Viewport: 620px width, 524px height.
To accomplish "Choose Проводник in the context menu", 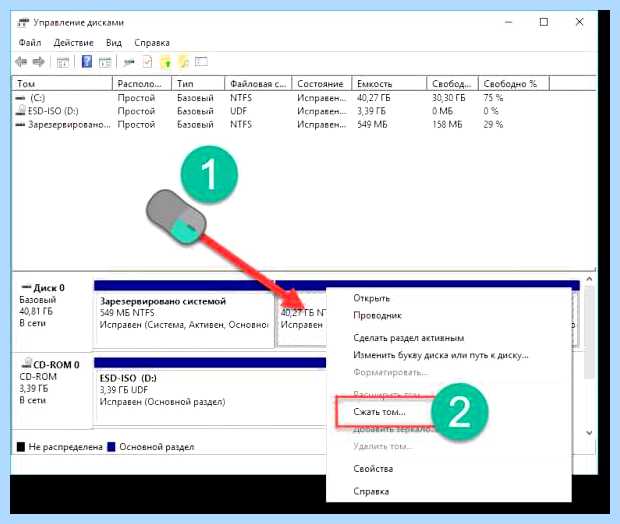I will (378, 316).
